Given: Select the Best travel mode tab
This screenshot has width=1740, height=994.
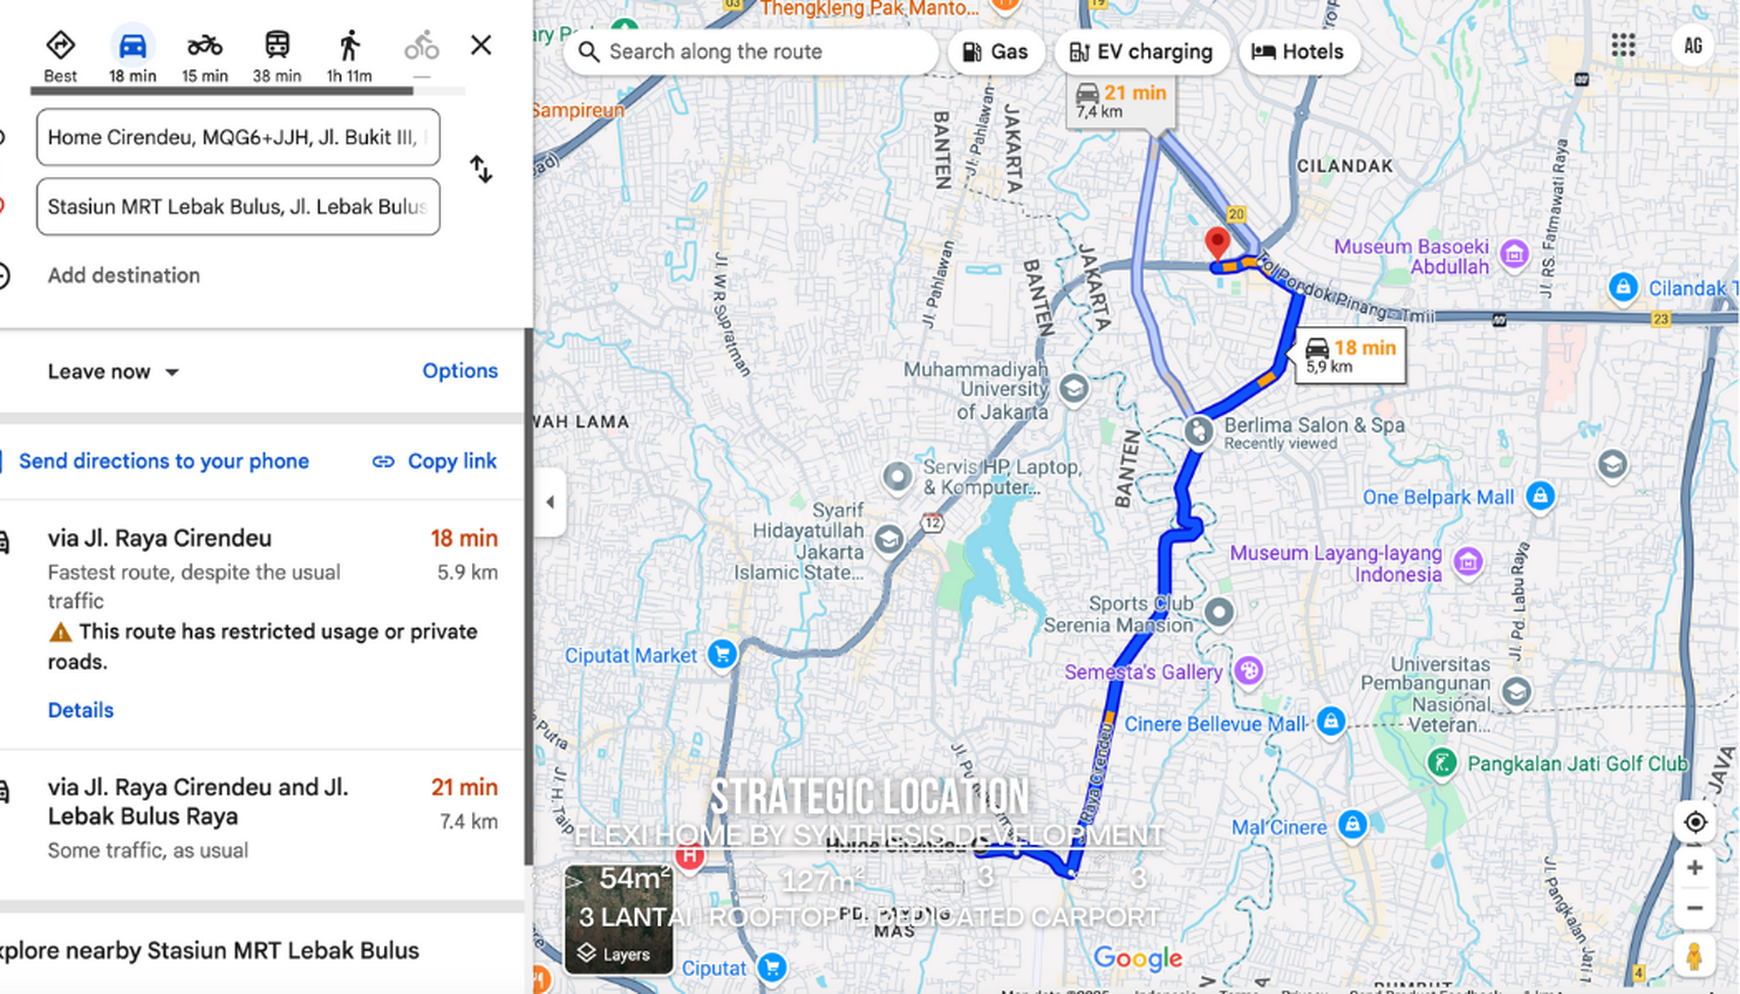Looking at the screenshot, I should coord(60,56).
